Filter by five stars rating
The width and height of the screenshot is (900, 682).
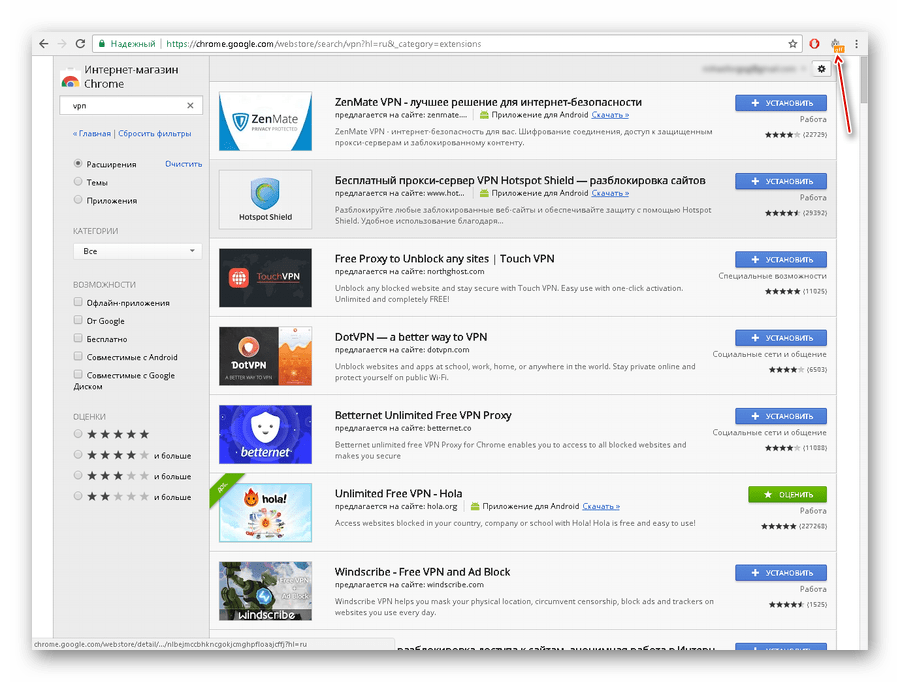point(78,435)
